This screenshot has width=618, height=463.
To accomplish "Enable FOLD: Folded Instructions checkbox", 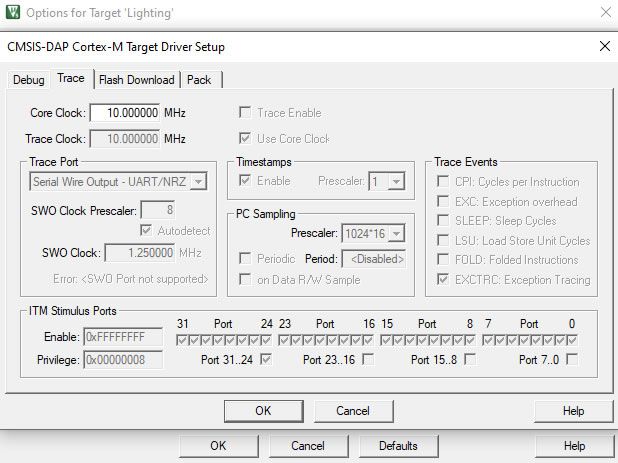I will point(443,260).
